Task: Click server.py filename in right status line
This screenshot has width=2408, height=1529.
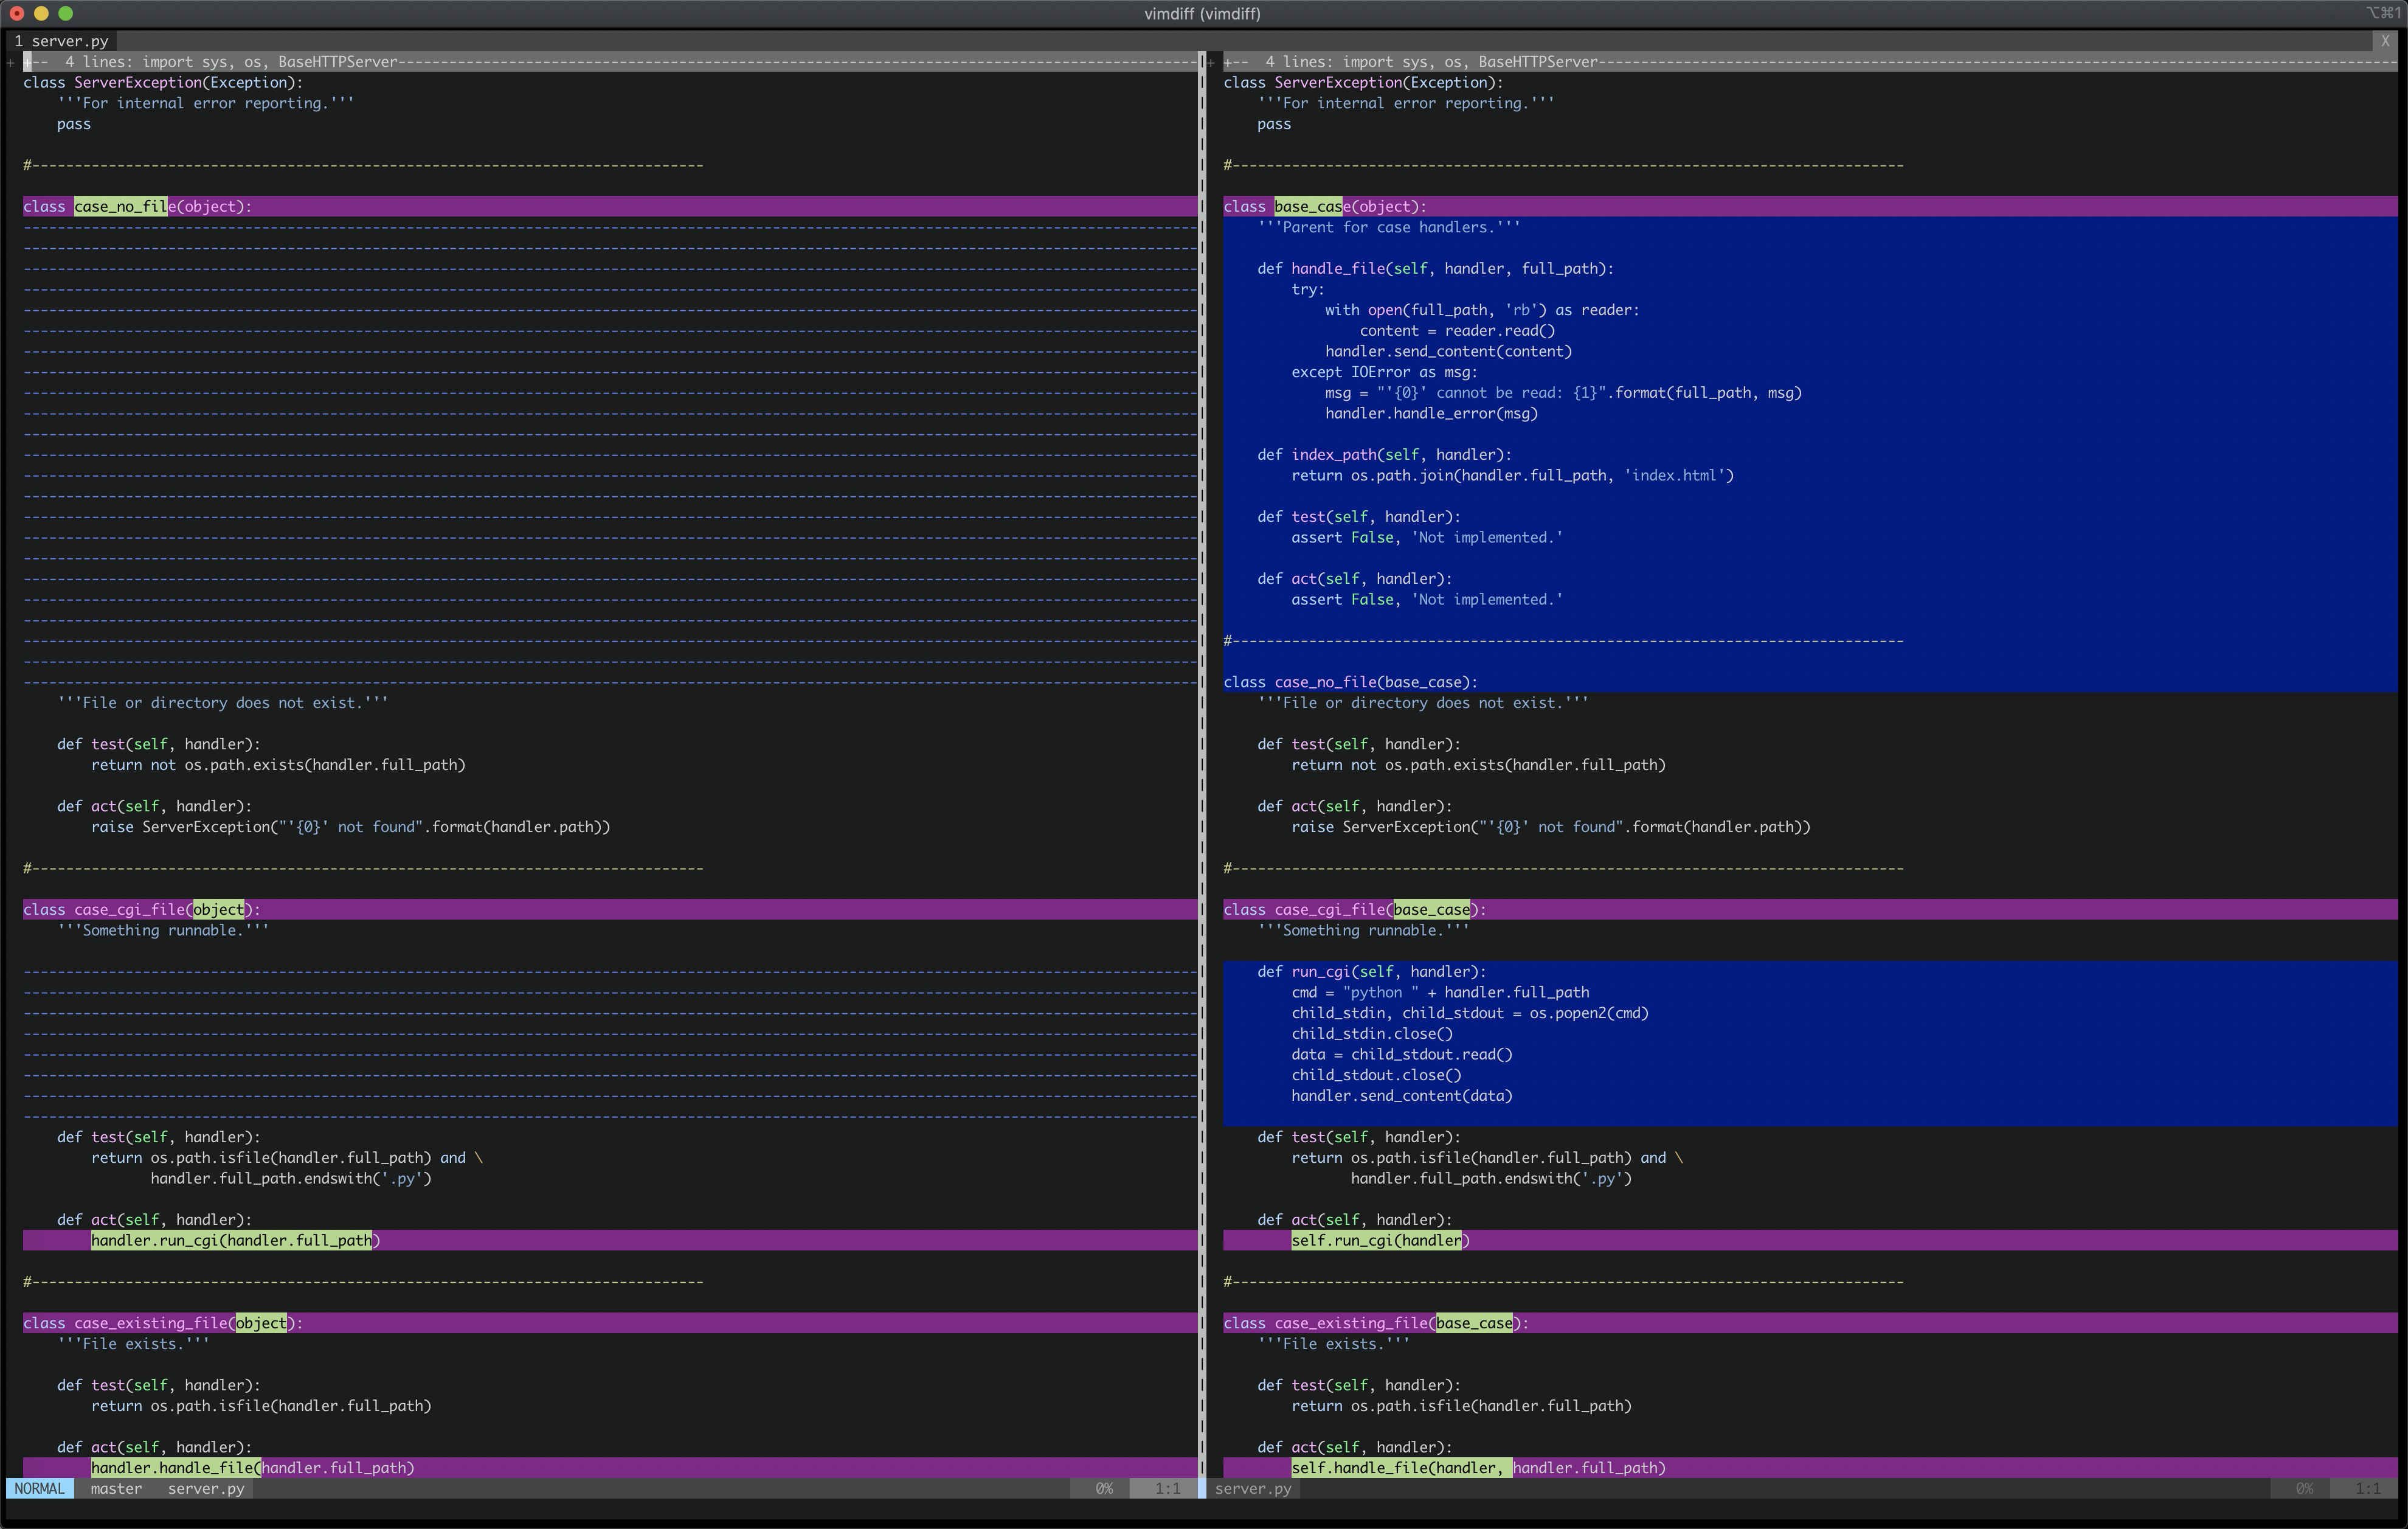Action: click(x=1253, y=1488)
